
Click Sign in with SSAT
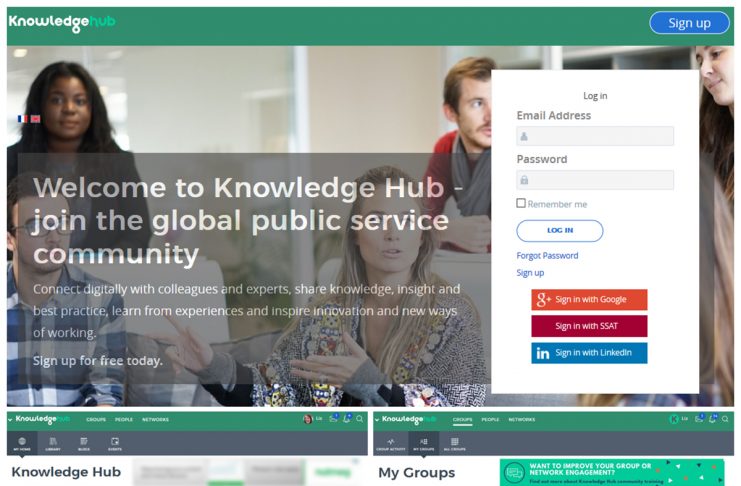click(589, 326)
